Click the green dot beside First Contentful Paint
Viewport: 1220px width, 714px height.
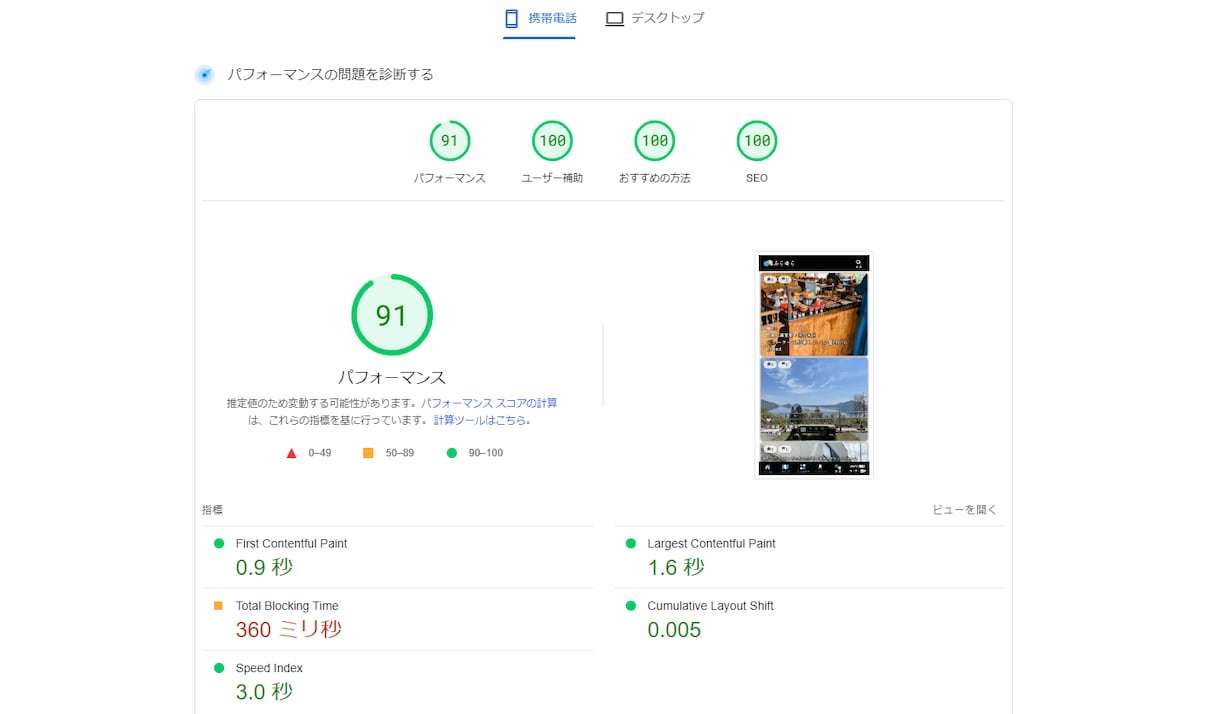[218, 543]
